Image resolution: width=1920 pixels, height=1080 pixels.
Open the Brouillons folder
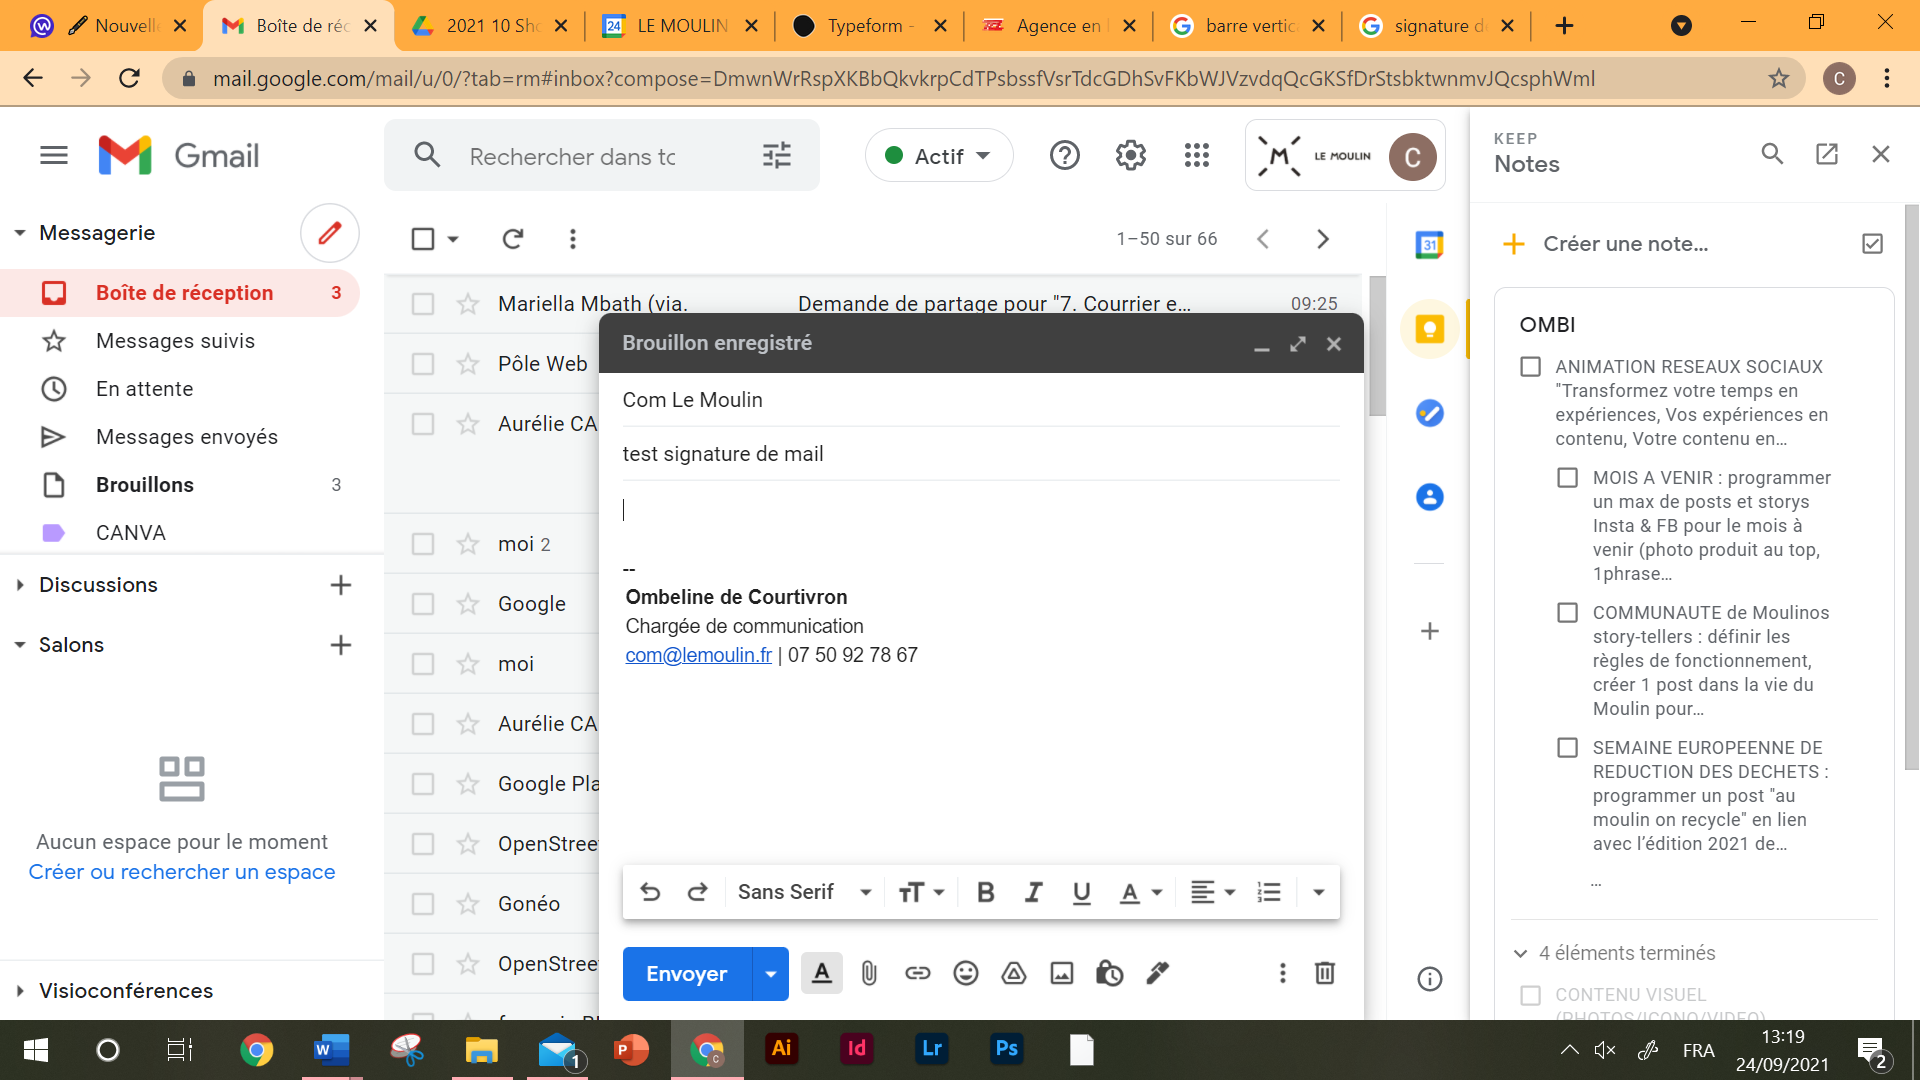[145, 485]
